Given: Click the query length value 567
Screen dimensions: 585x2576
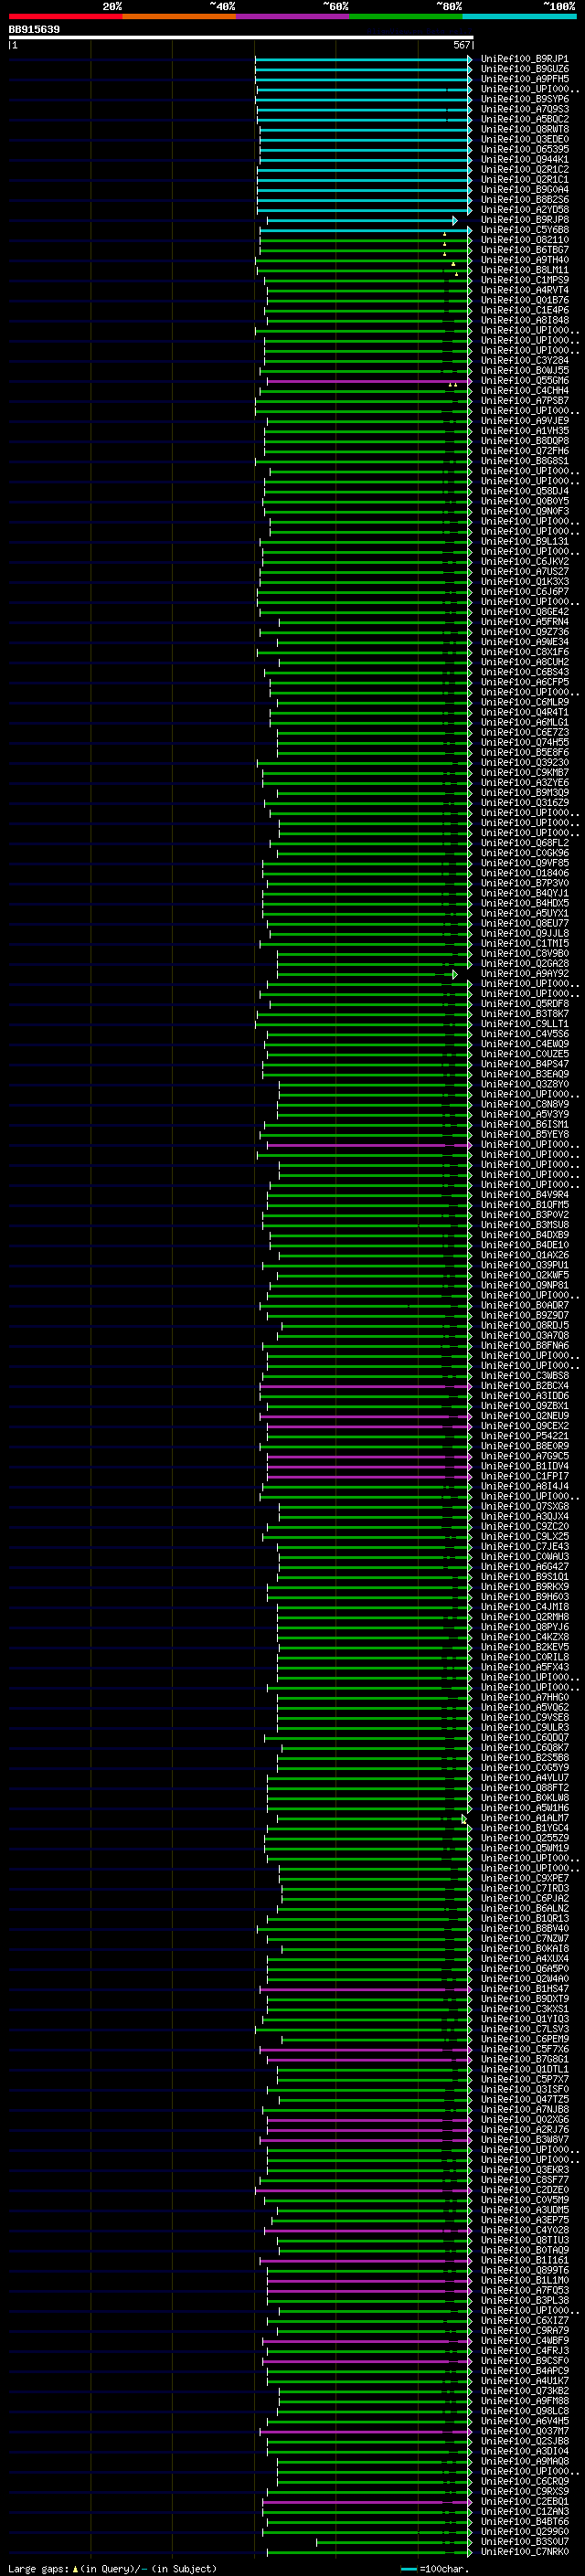Looking at the screenshot, I should point(461,45).
